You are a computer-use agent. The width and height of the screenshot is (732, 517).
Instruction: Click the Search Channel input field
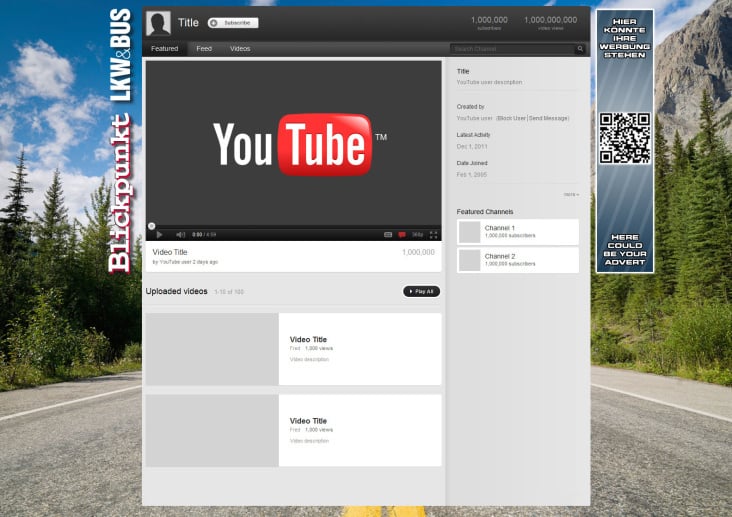(x=514, y=49)
